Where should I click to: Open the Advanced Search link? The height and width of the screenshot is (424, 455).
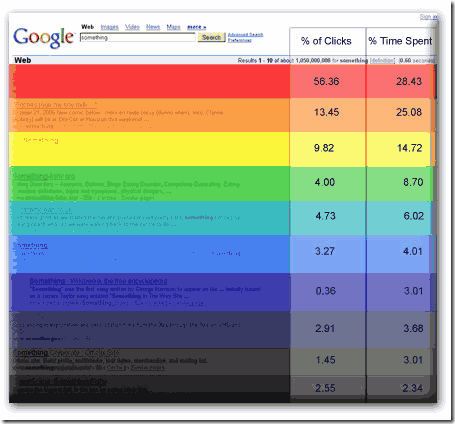(245, 35)
